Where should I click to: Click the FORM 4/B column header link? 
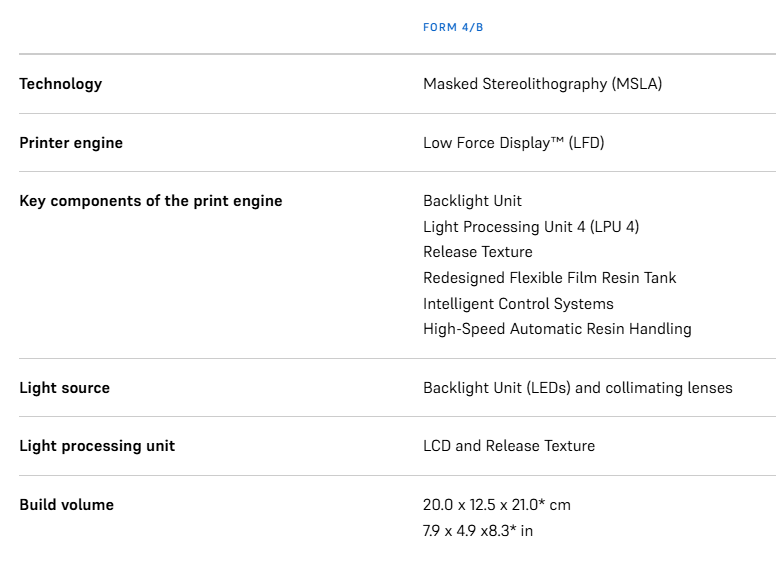click(453, 27)
